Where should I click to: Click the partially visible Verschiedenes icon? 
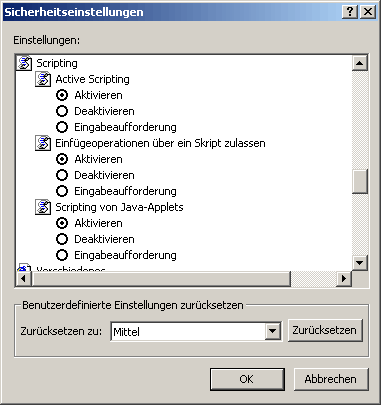tap(24, 268)
